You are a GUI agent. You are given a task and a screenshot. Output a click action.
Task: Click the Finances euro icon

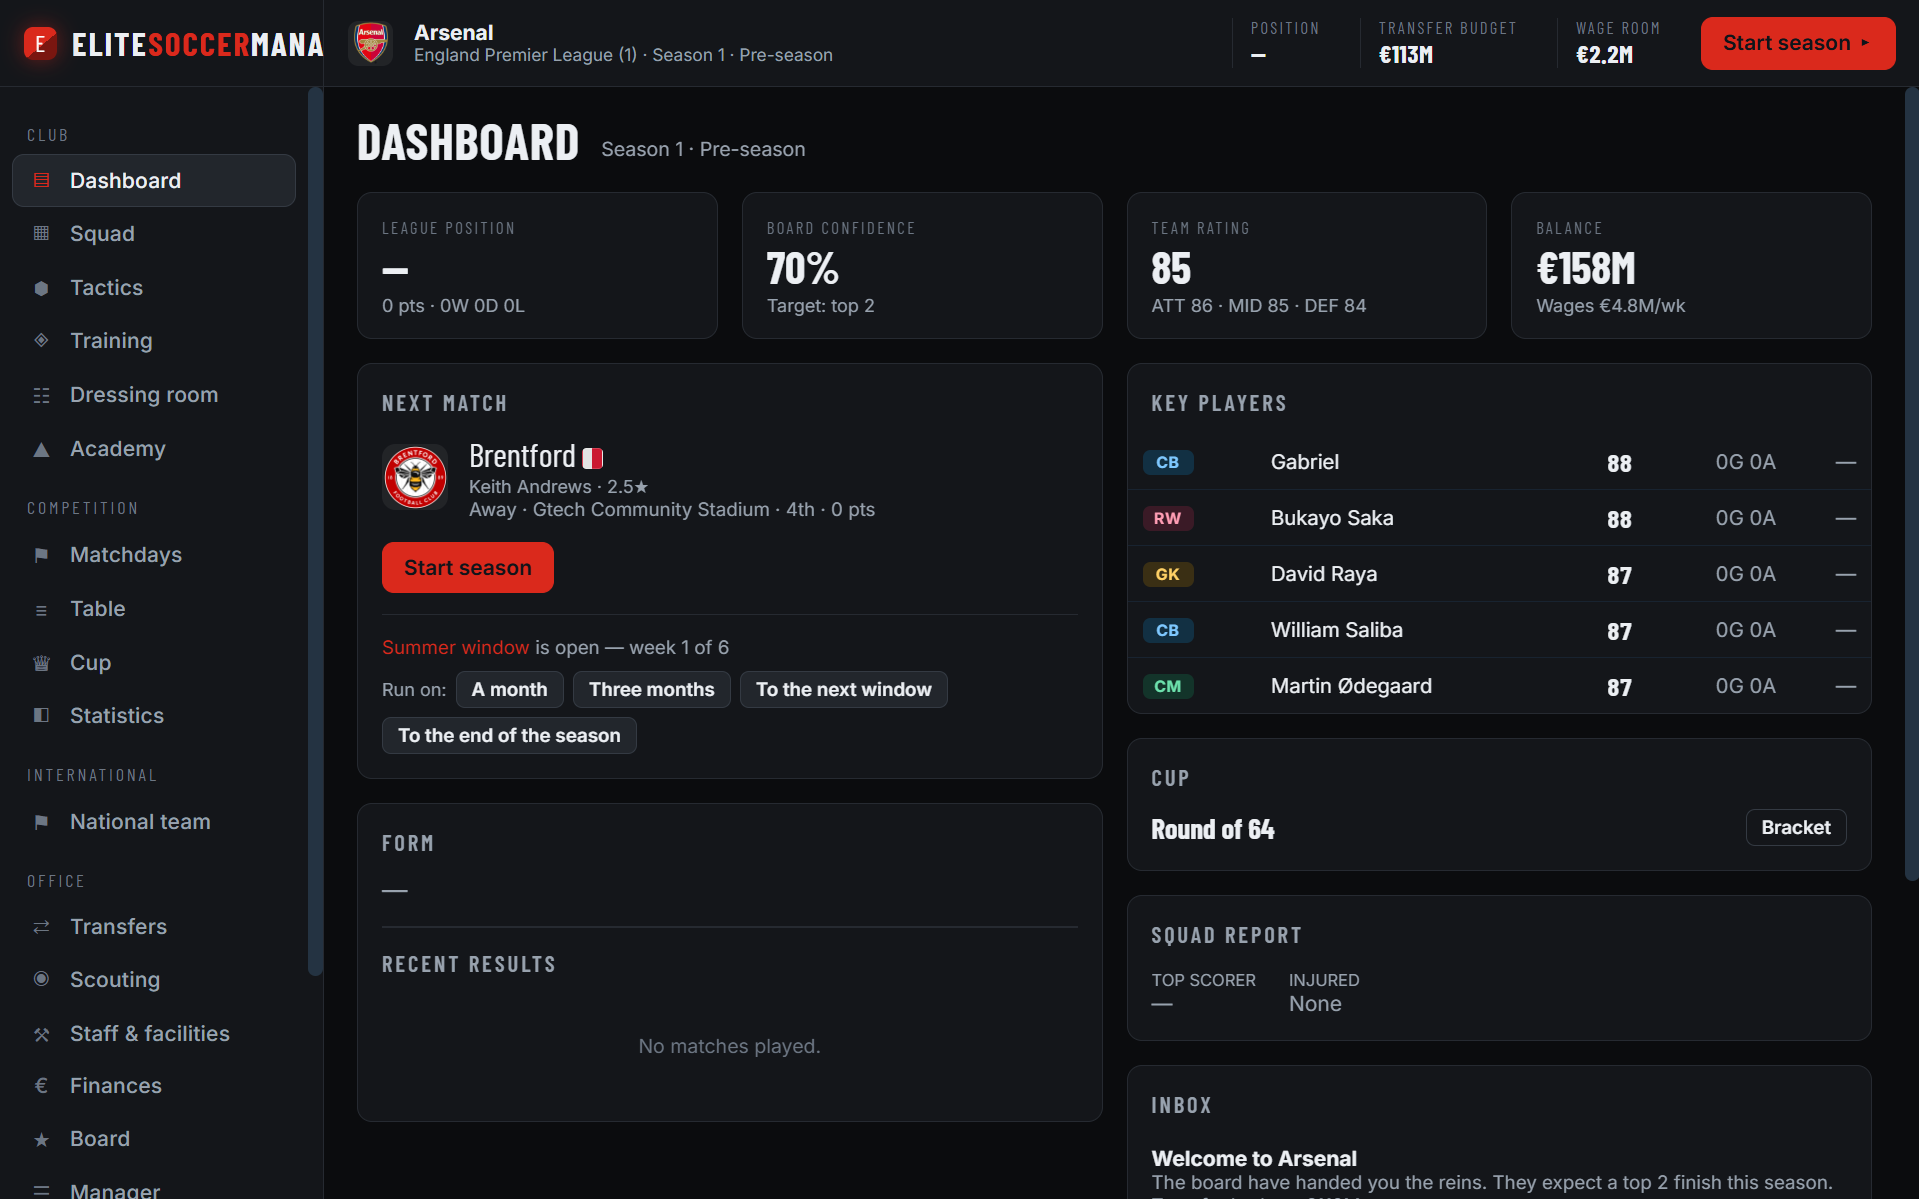41,1086
